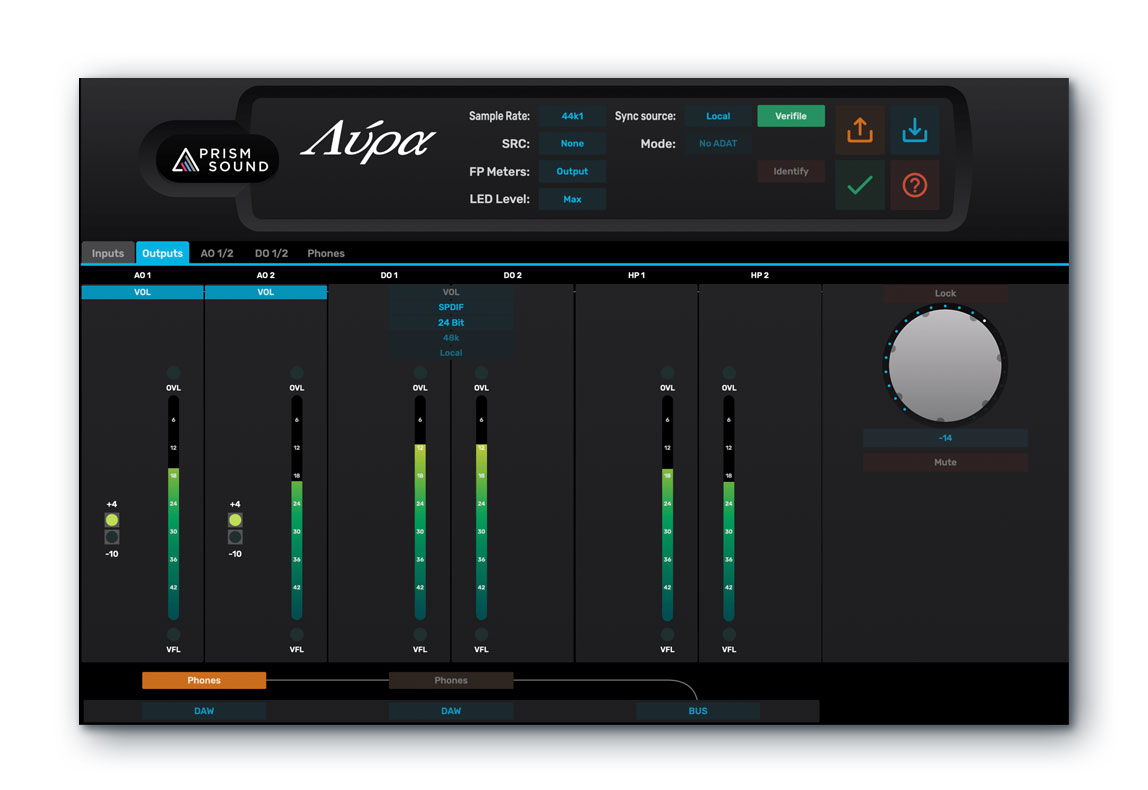Click the blue download settings icon

pos(914,130)
